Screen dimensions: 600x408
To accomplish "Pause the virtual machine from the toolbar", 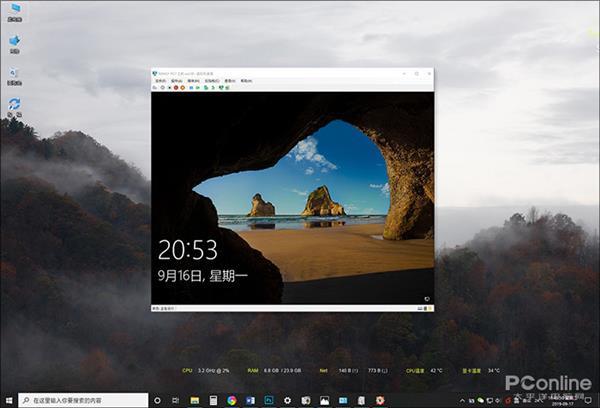I will [x=191, y=88].
